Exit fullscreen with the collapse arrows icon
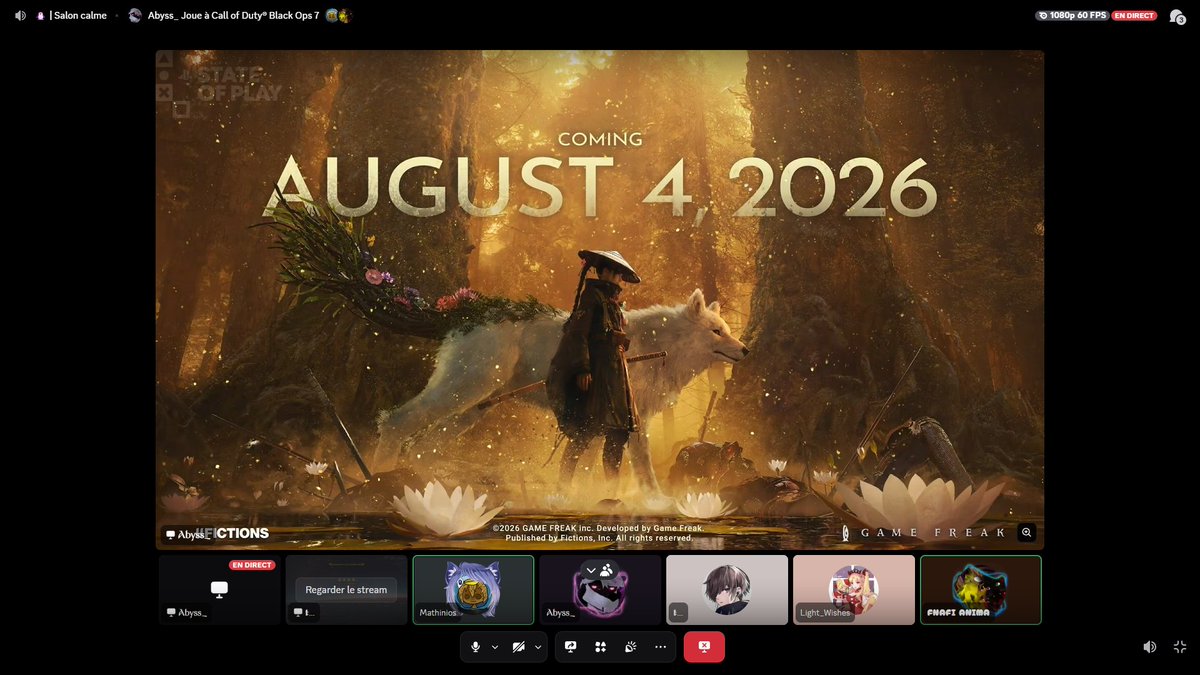 pyautogui.click(x=1180, y=647)
